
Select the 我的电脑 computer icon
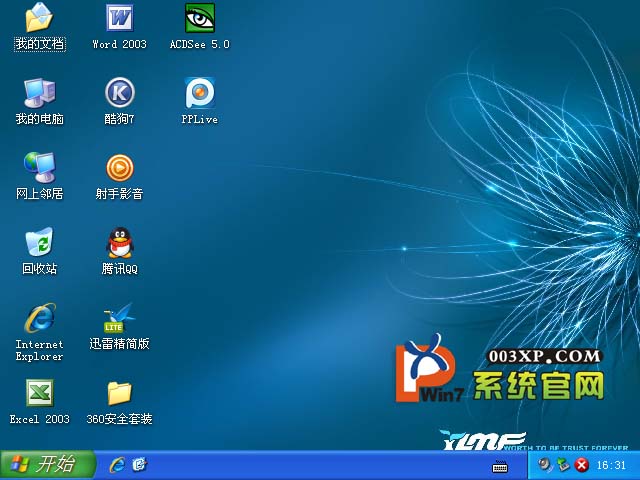point(39,93)
